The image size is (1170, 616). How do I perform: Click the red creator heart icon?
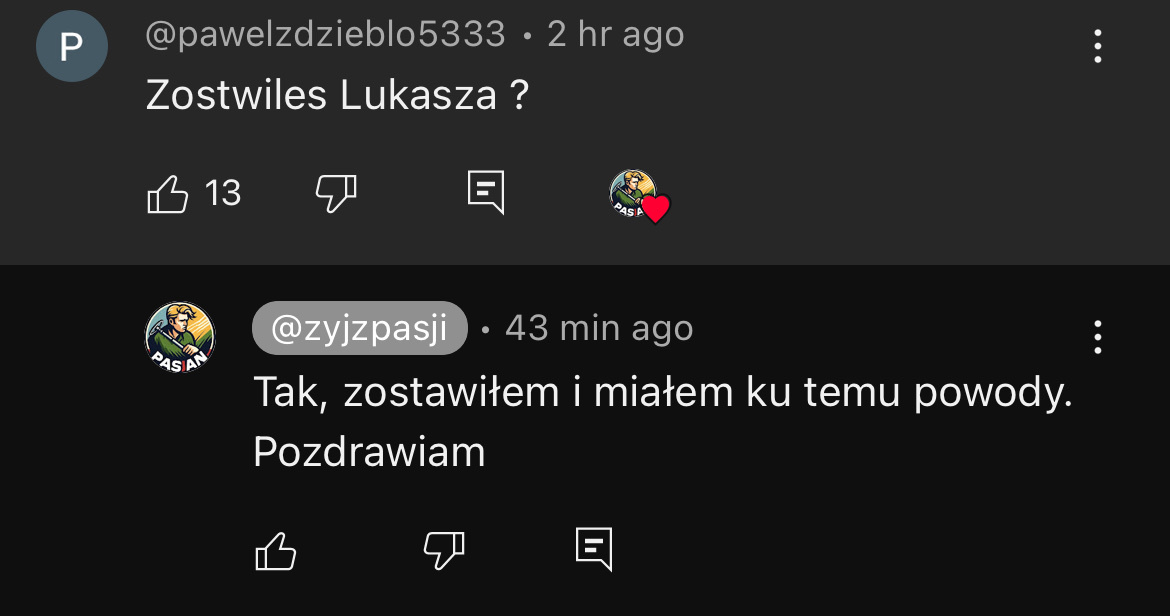(x=655, y=209)
